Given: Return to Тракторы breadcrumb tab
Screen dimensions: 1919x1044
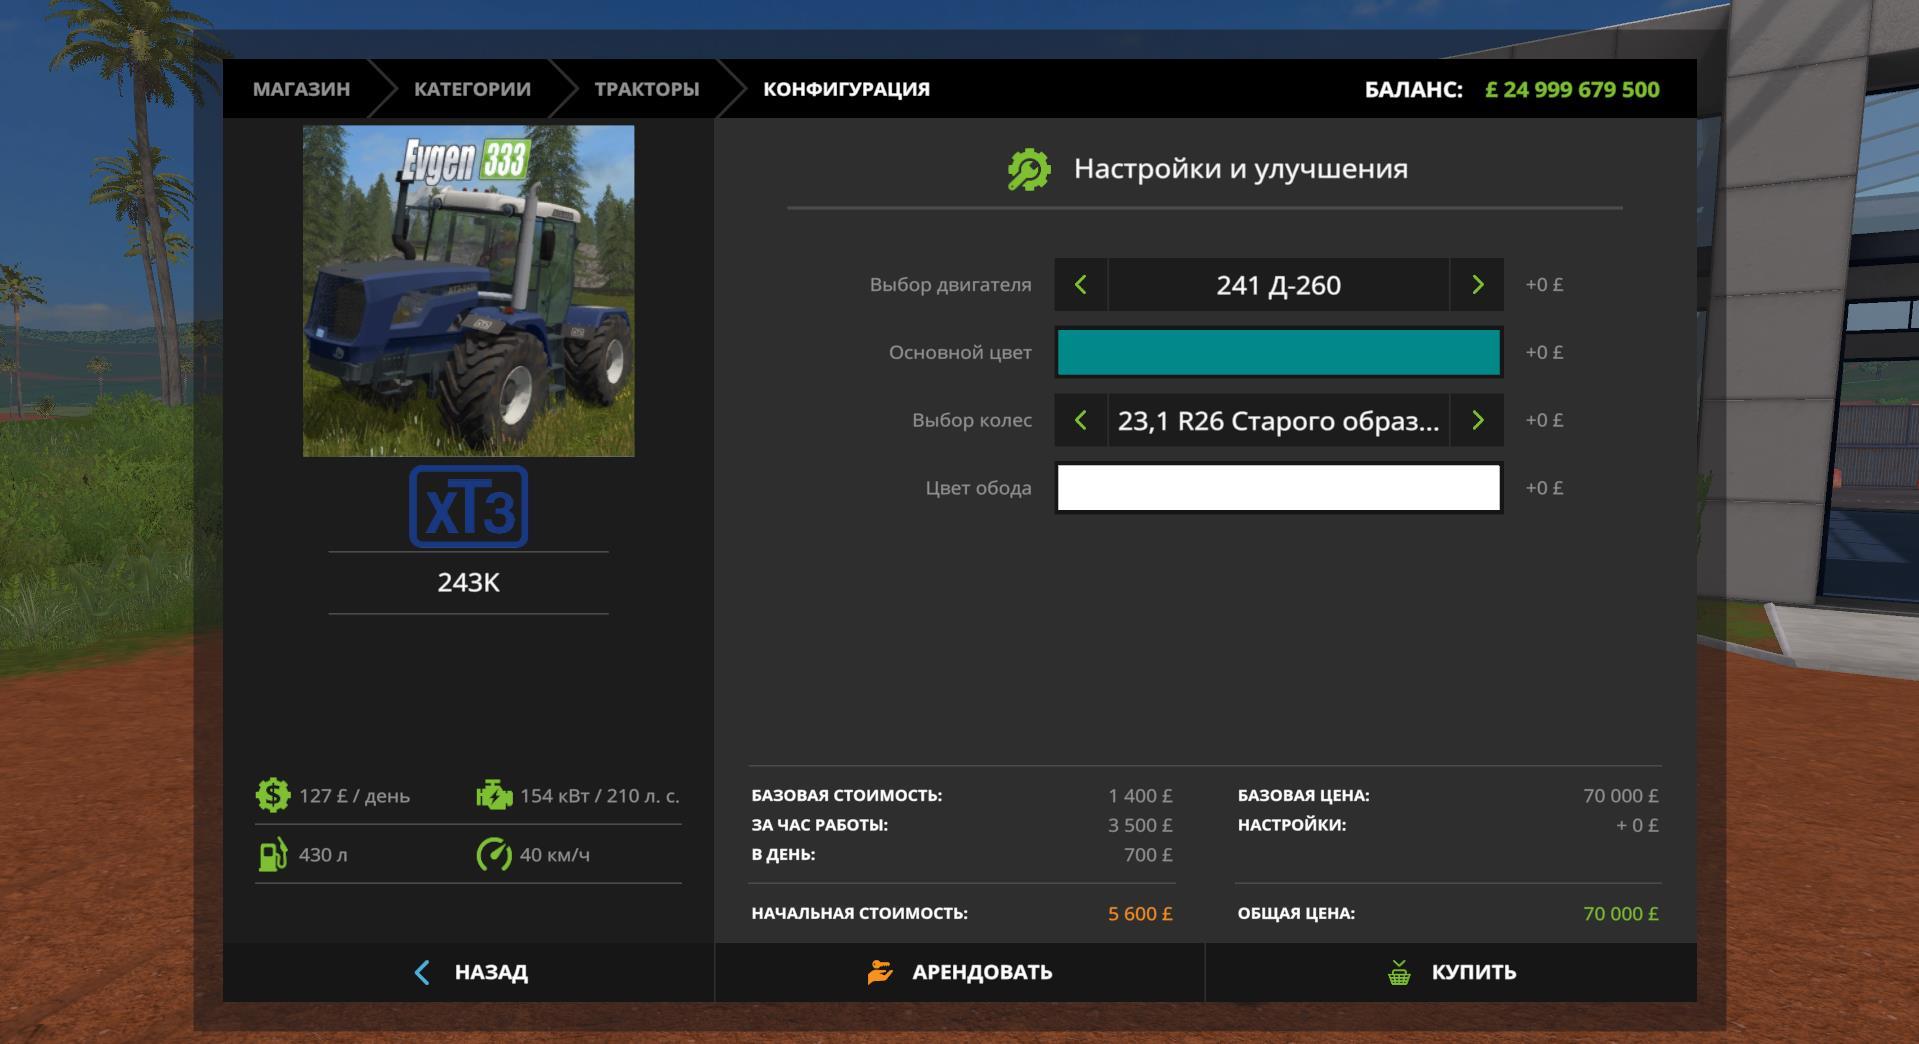Looking at the screenshot, I should point(646,89).
